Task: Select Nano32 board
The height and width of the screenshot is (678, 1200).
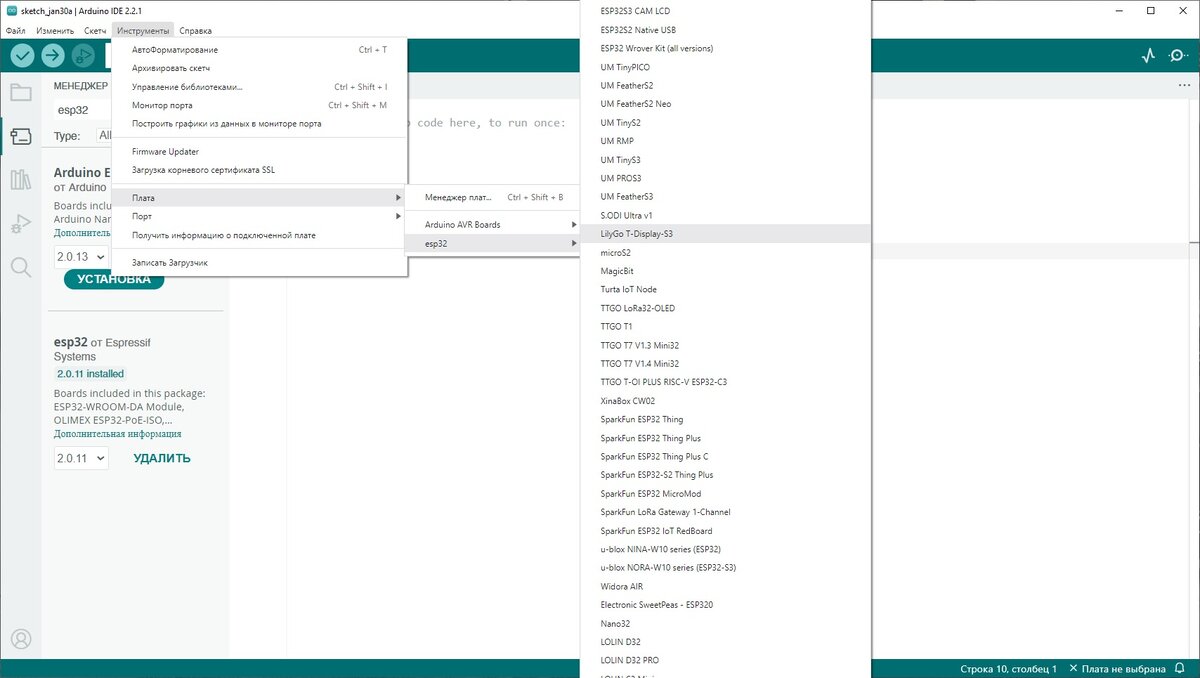Action: point(725,623)
